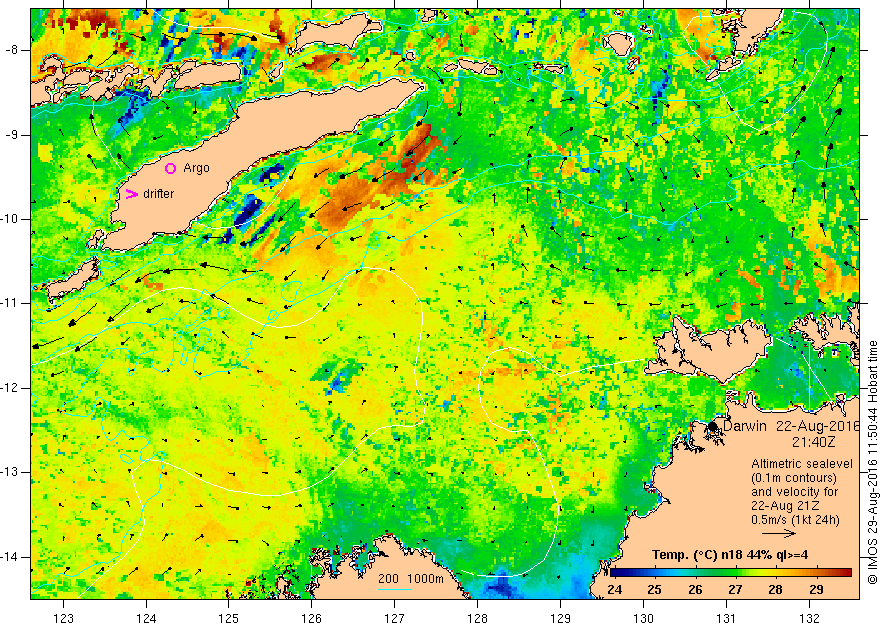
Task: Click the temperature color bar
Action: 731,572
